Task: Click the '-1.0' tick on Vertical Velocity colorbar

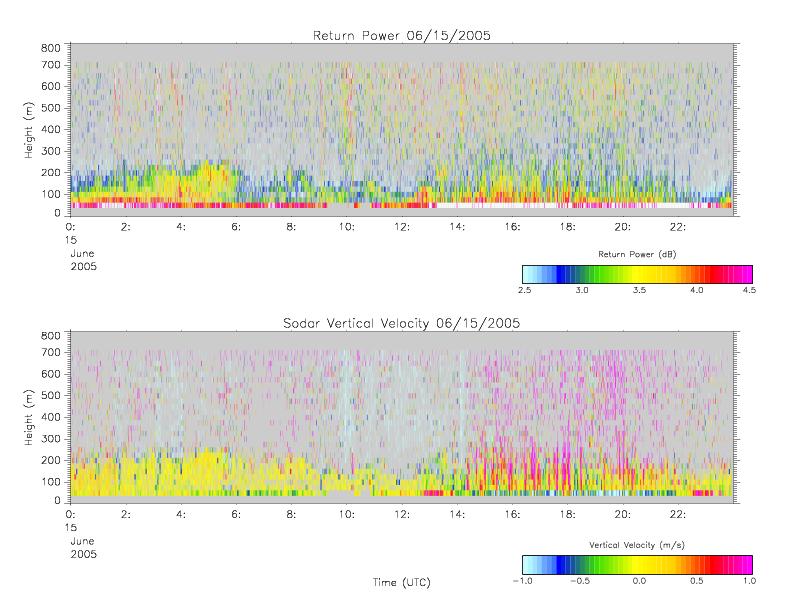Action: click(x=522, y=581)
